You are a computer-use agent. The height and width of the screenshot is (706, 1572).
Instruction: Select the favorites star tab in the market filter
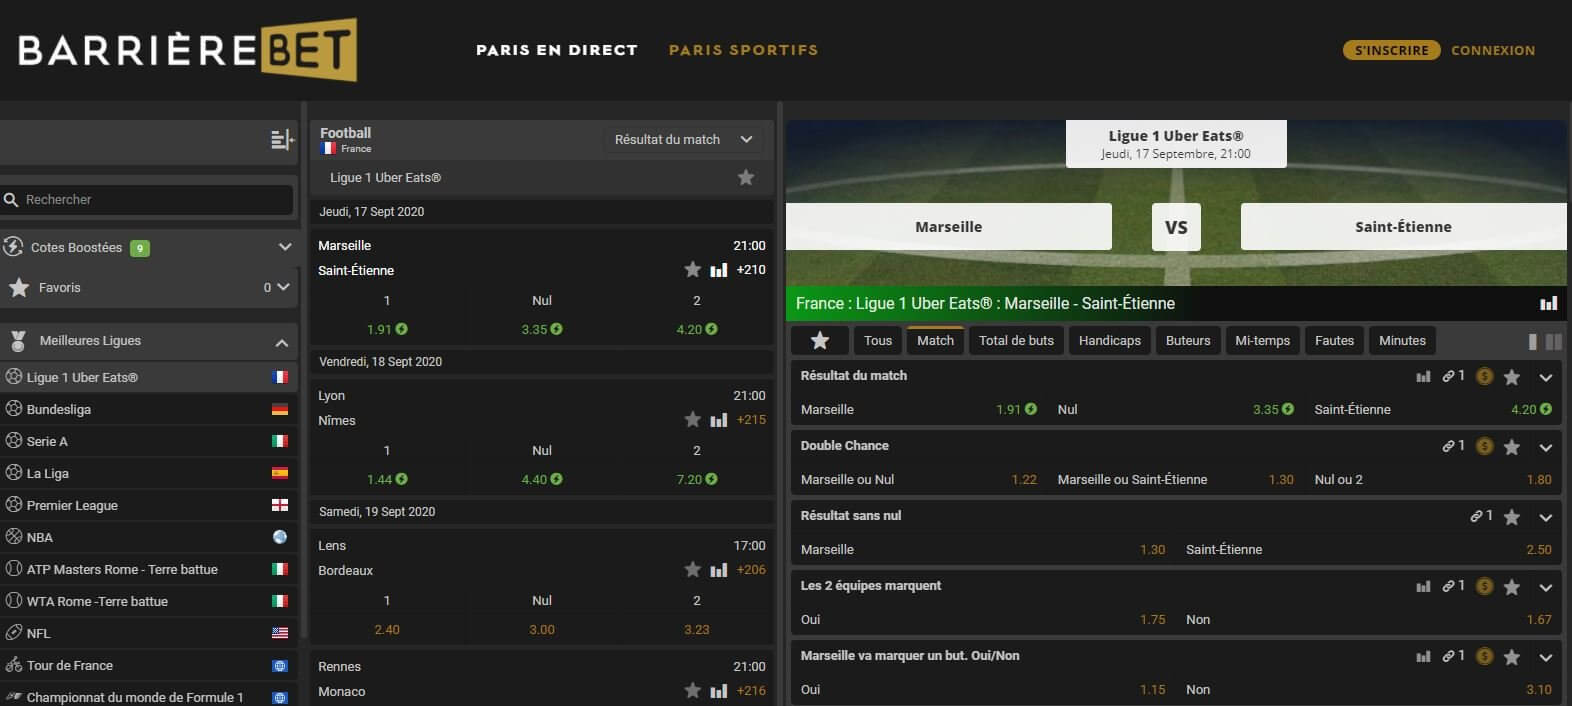(x=820, y=340)
